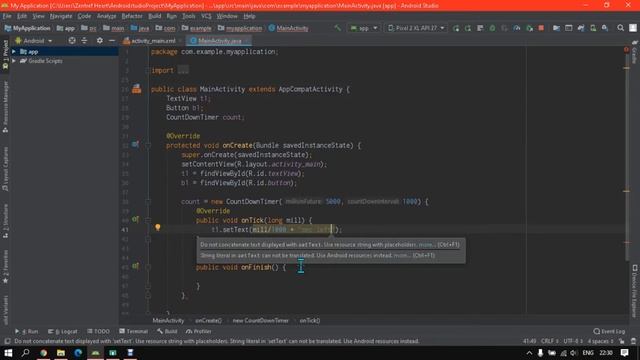Click MyApplication breadcrumb in navigation bar
The image size is (640, 360).
[x=27, y=28]
